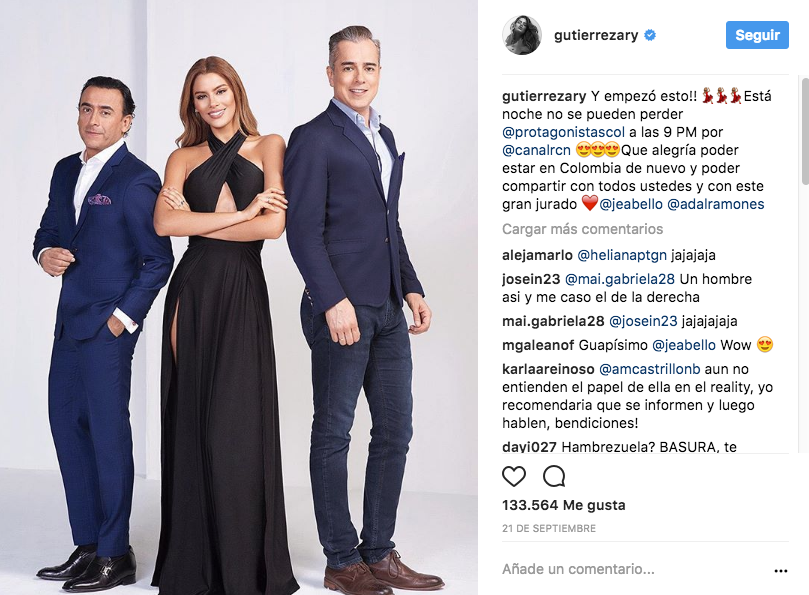Open the @helianaptgn mention
Viewport: 809px width, 595px height.
622,255
